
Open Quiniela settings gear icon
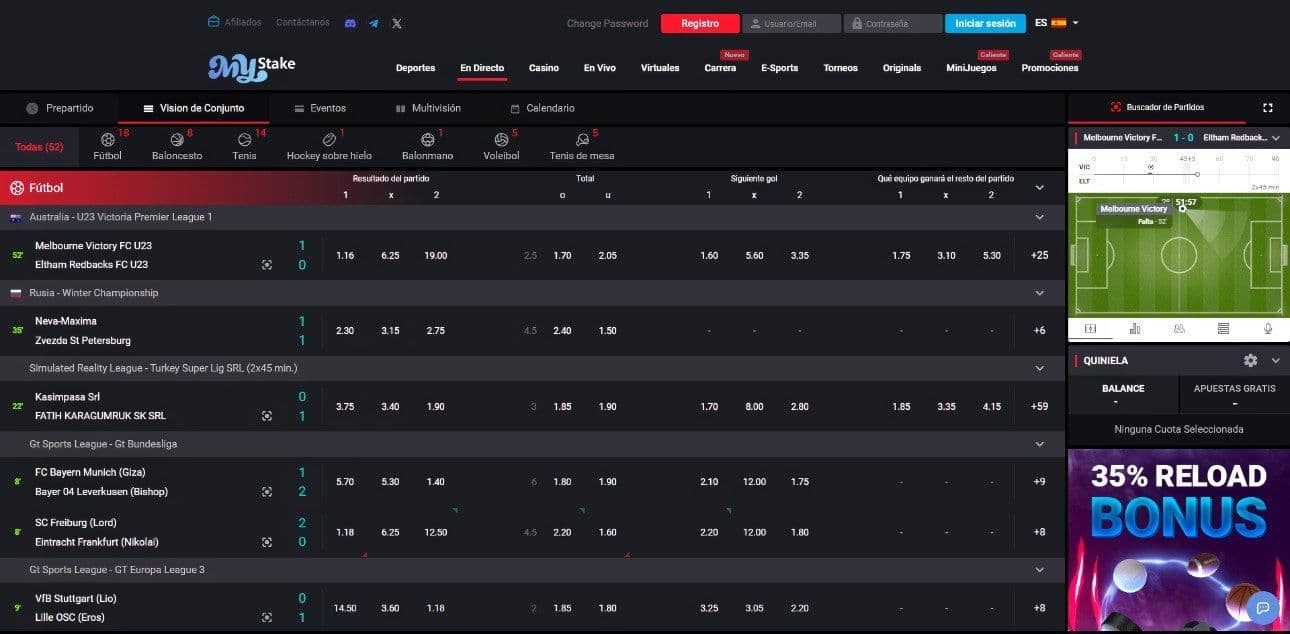[1250, 360]
